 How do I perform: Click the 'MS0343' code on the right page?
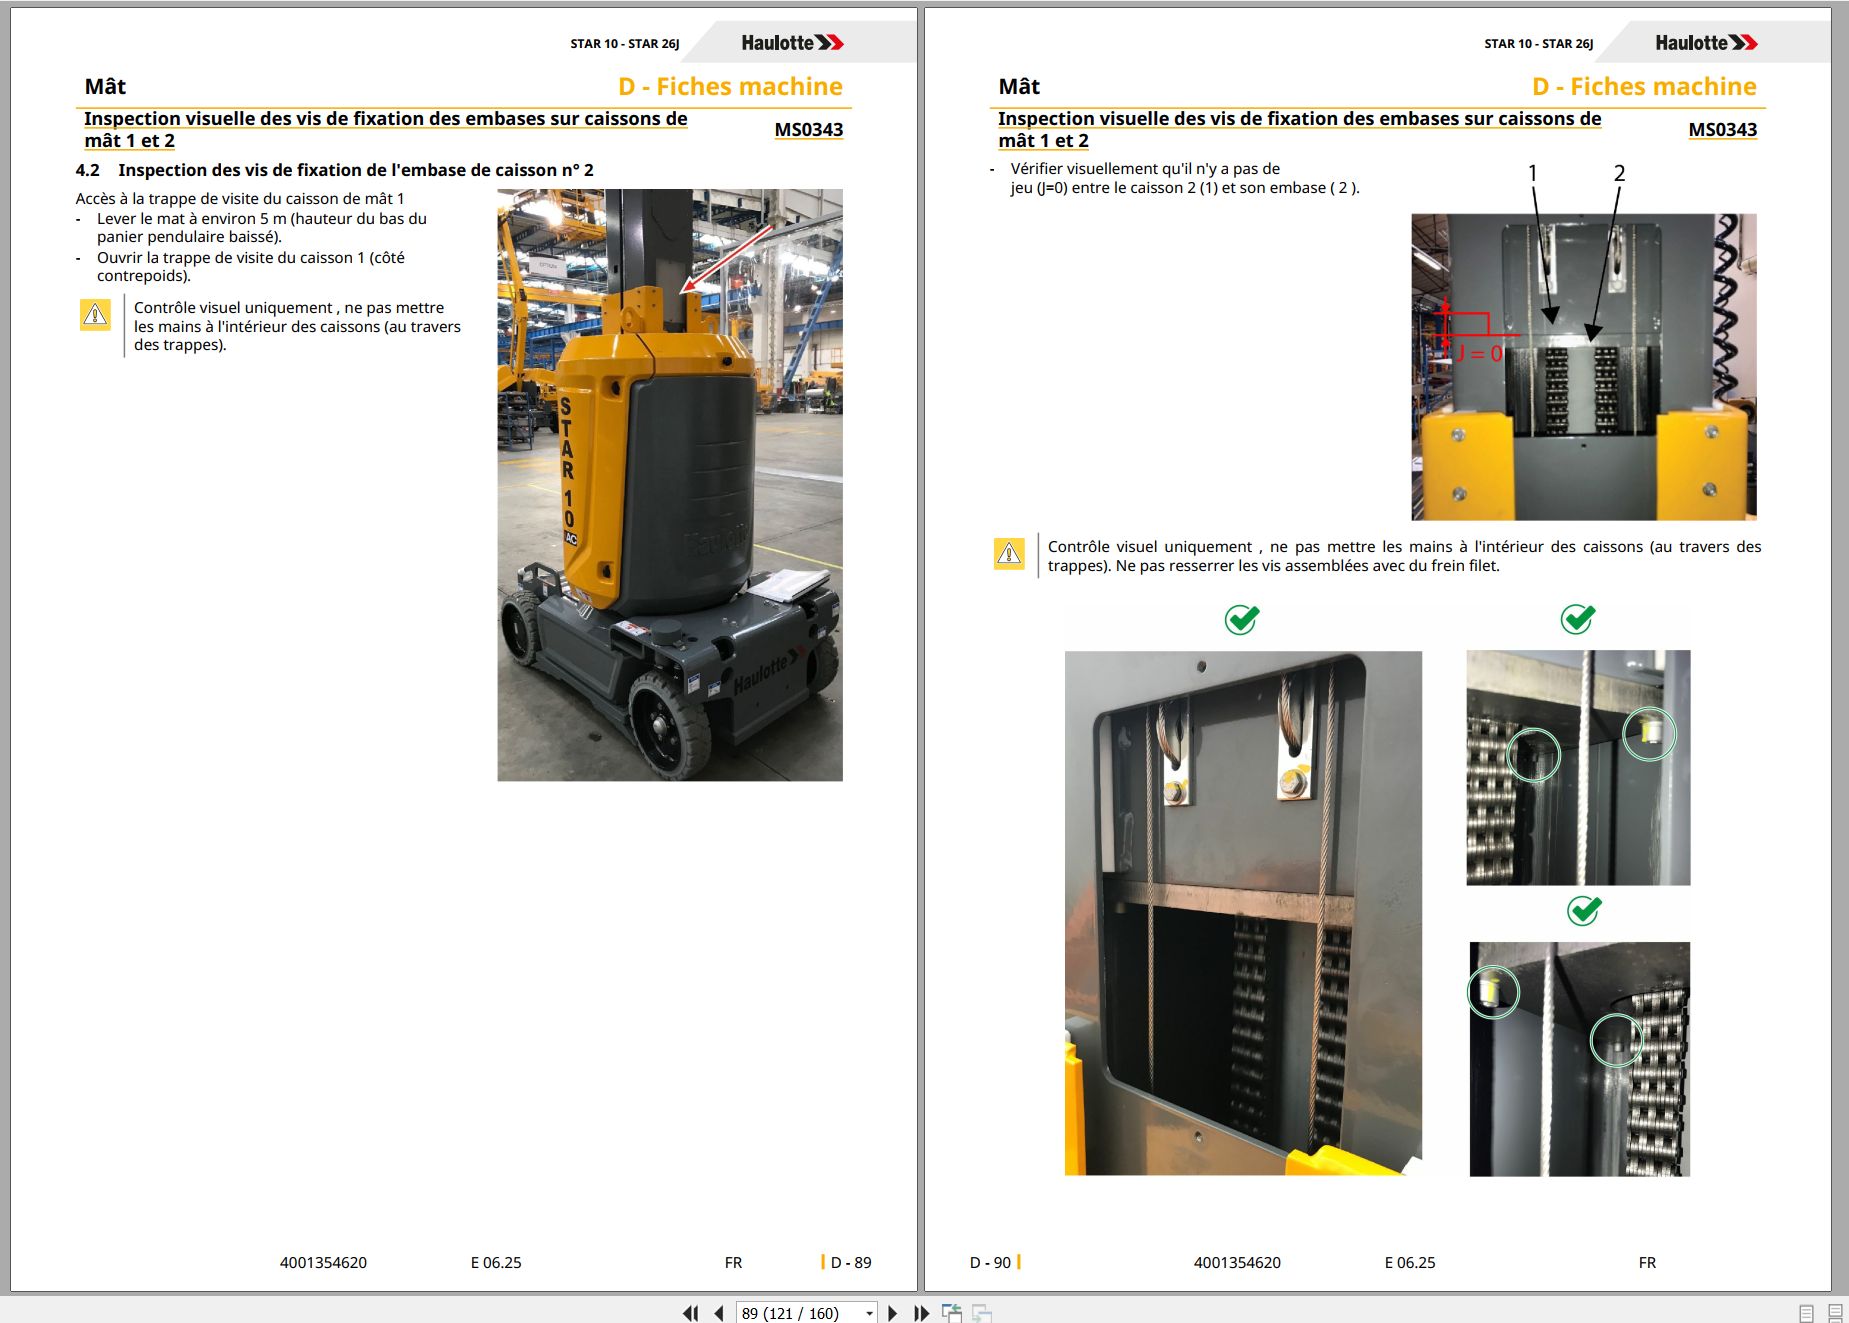1722,130
